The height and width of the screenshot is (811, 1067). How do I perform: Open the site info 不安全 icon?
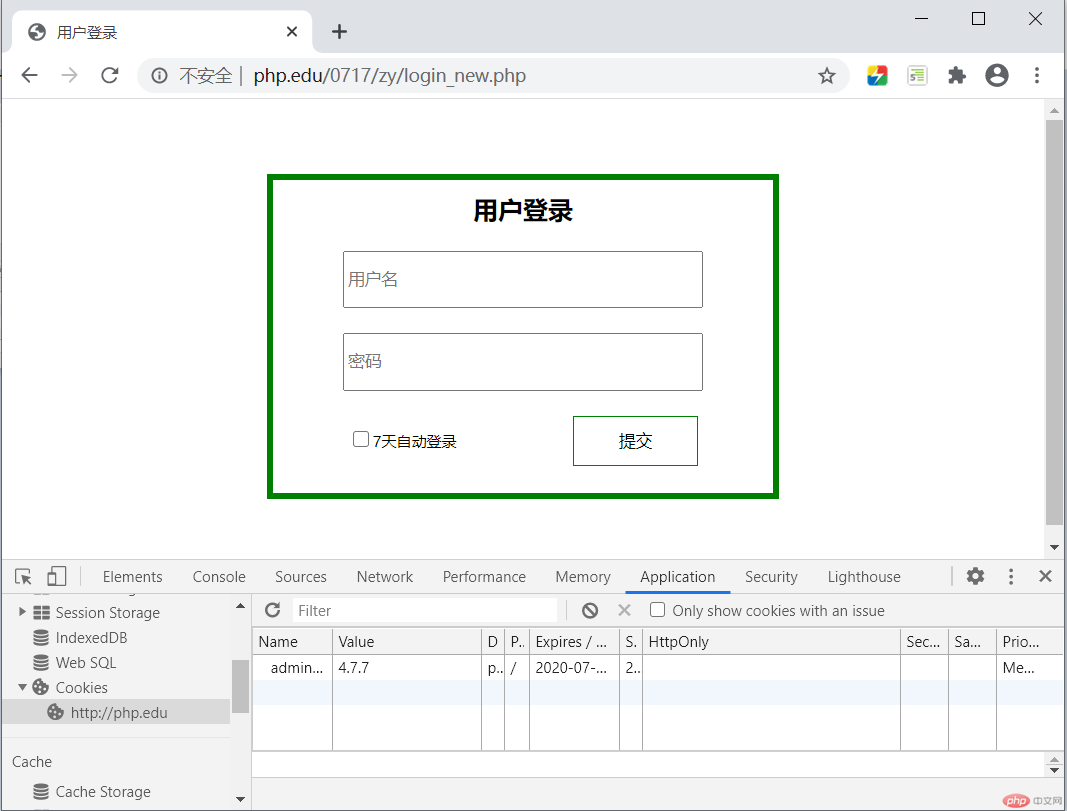[x=159, y=76]
